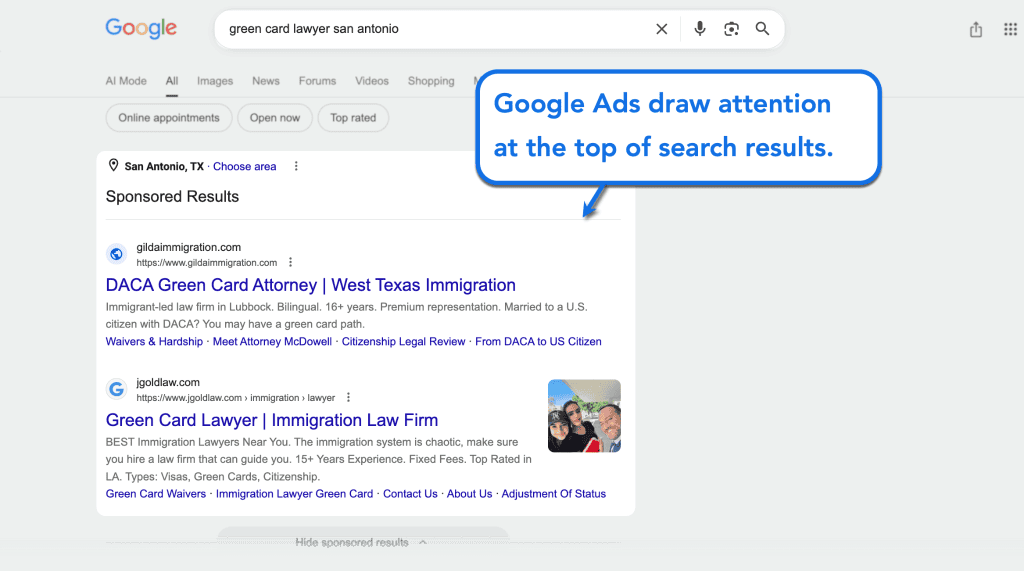Click the Choose area link

[244, 167]
